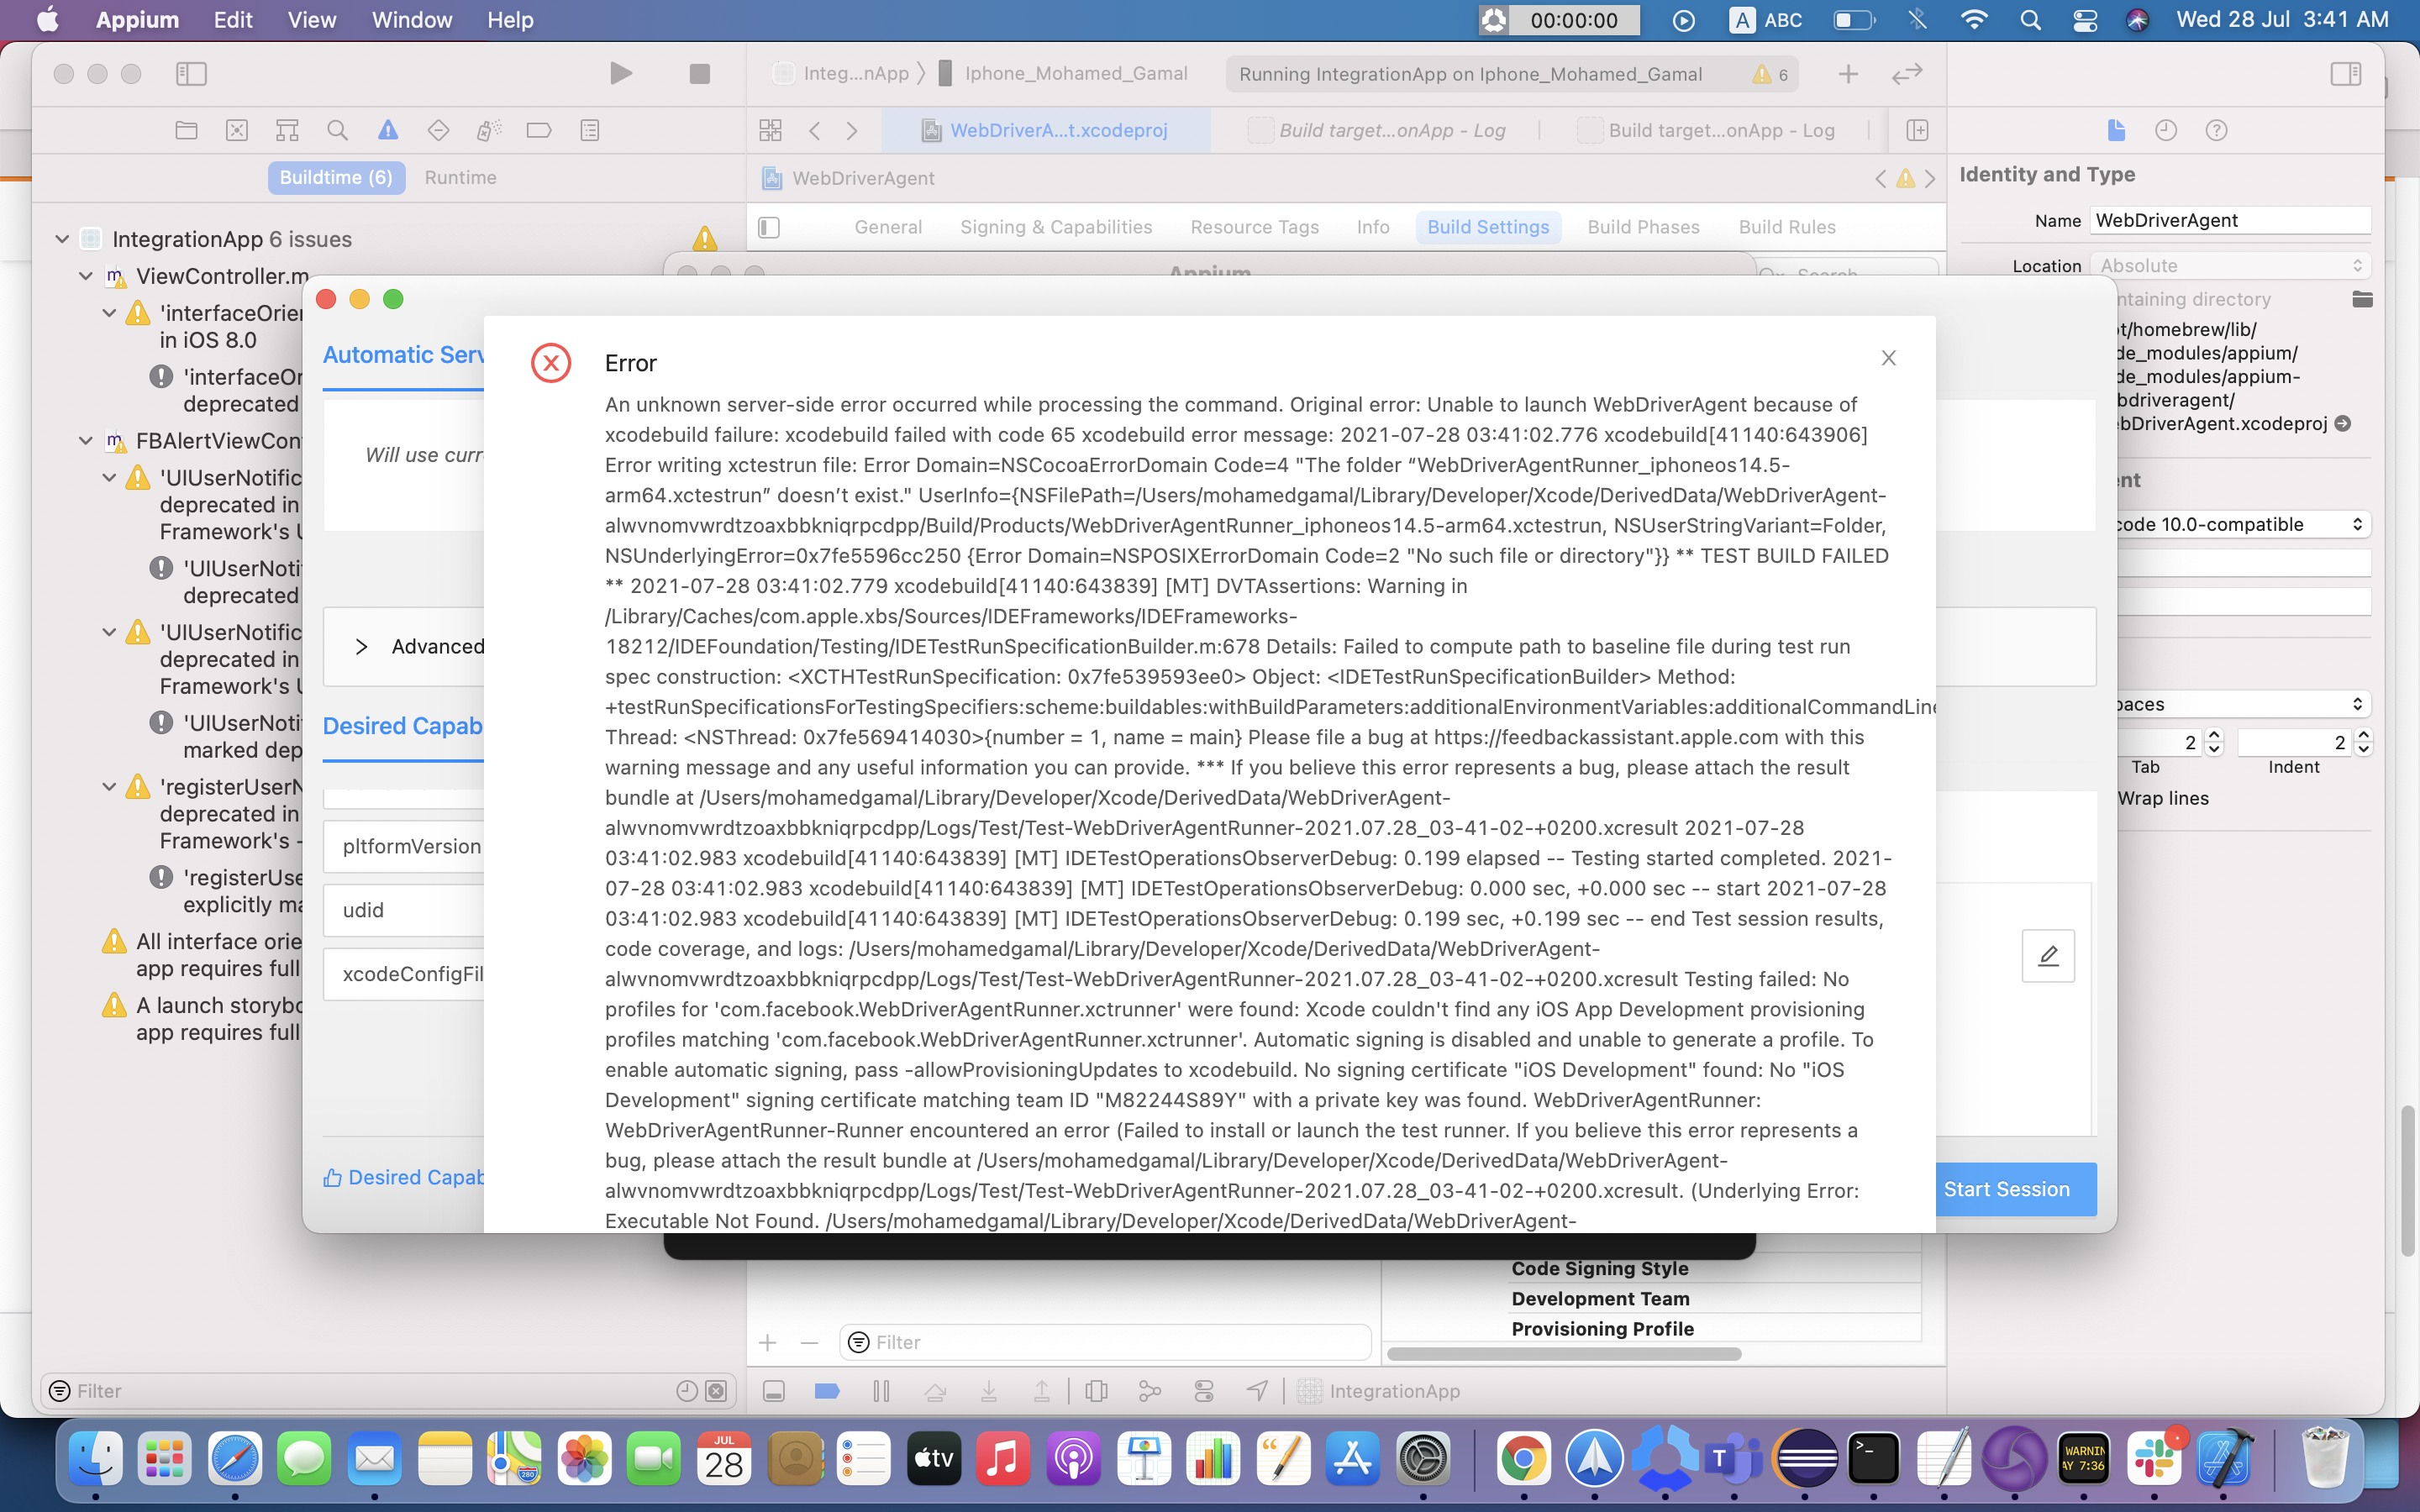Open the Location Absolute dropdown
The width and height of the screenshot is (2420, 1512).
coord(2230,266)
